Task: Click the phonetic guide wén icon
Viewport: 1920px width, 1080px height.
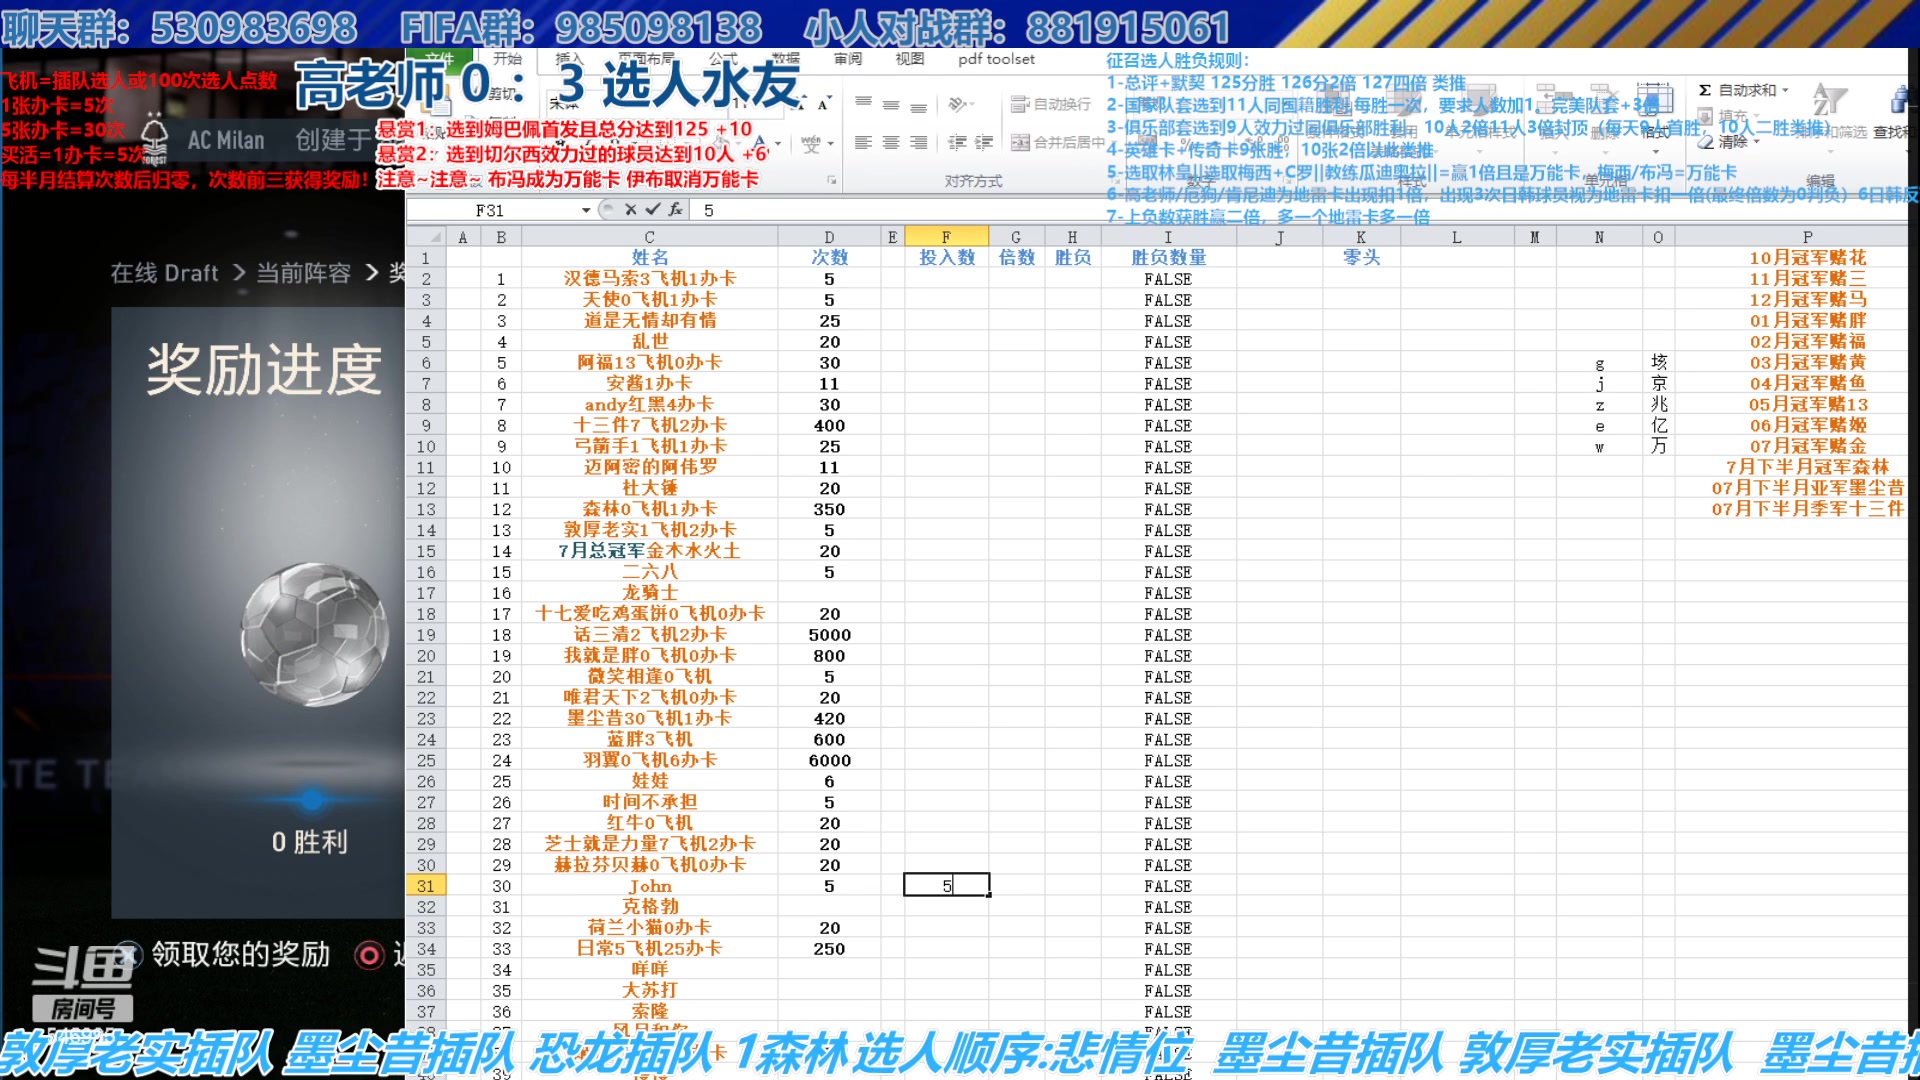Action: pyautogui.click(x=810, y=145)
